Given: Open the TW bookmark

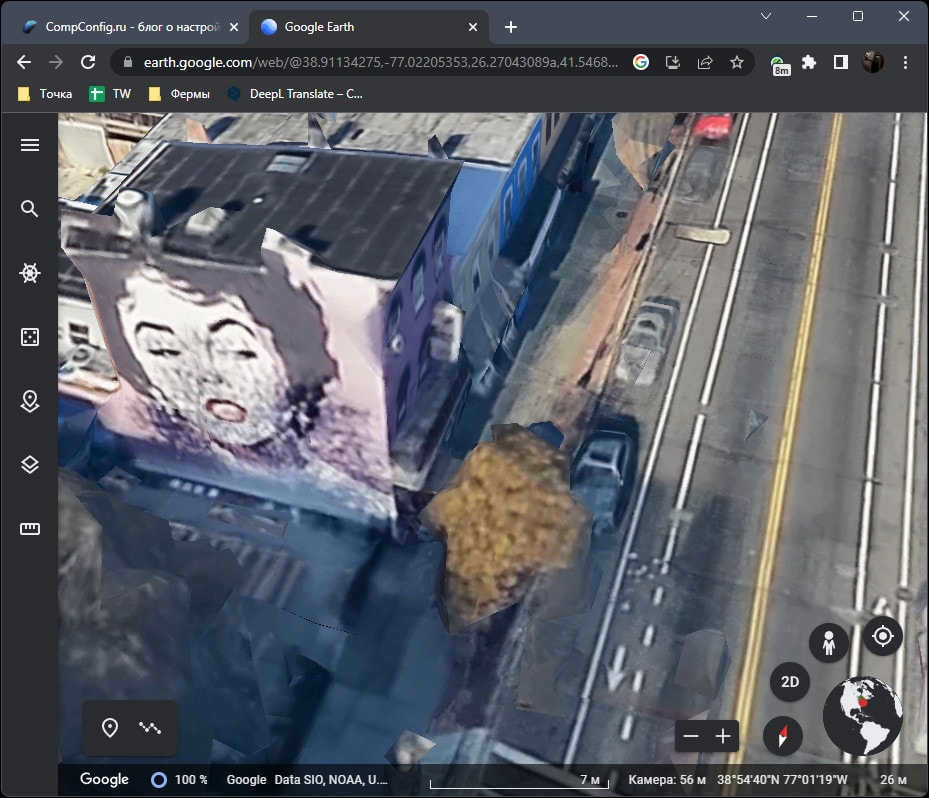Looking at the screenshot, I should [x=110, y=94].
